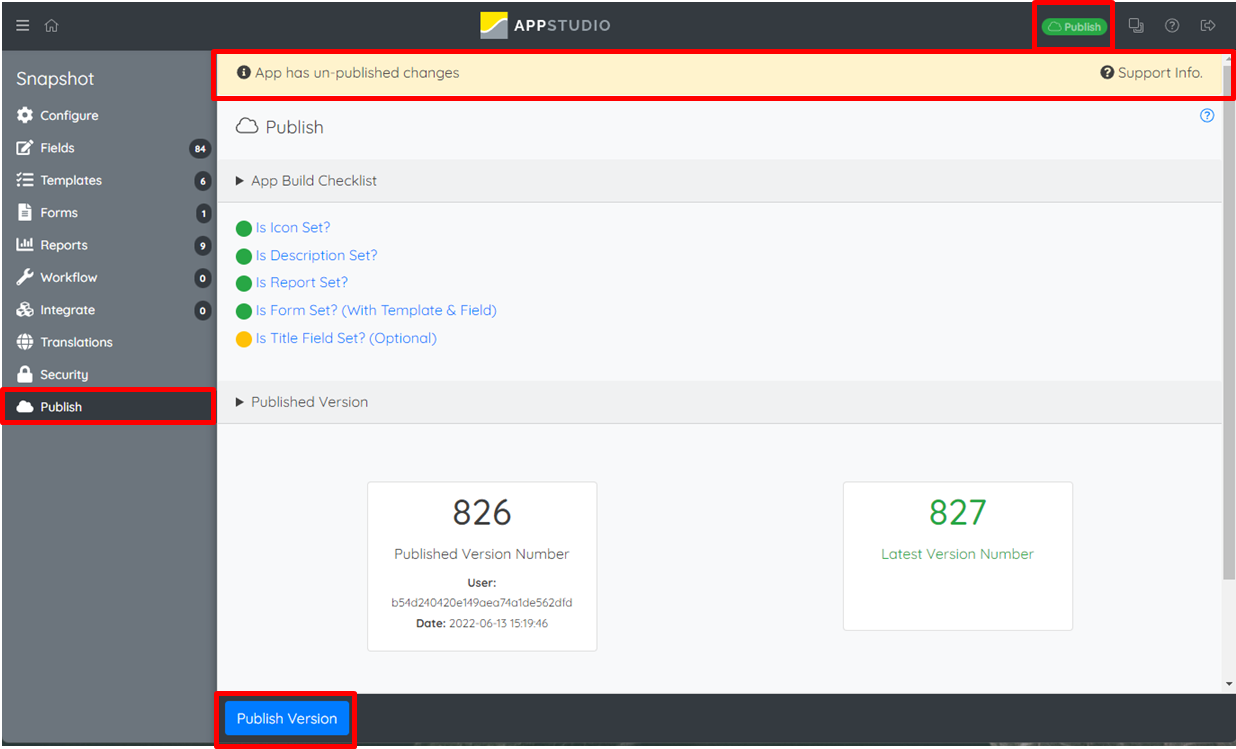Click the Workflow count badge 0

click(203, 279)
